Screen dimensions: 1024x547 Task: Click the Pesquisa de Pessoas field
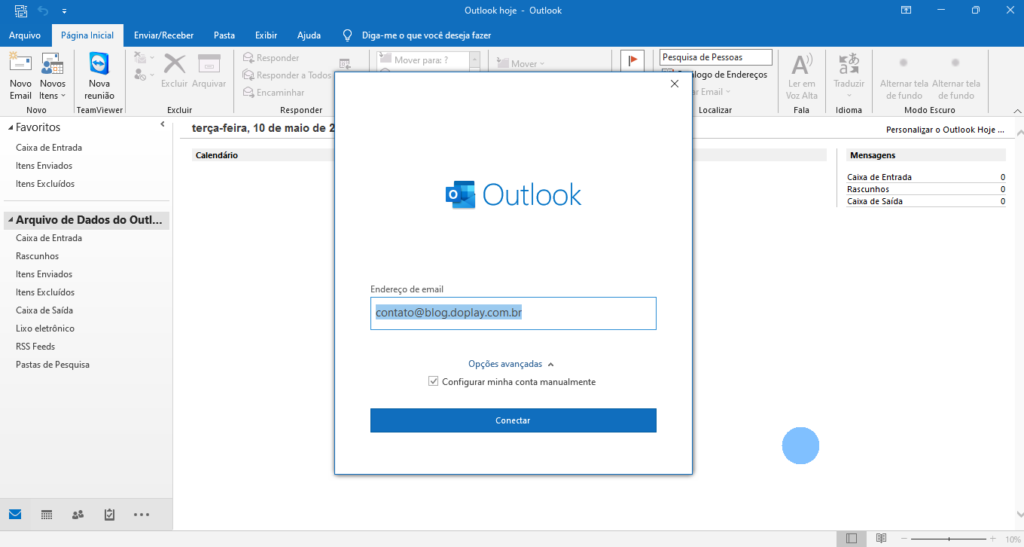pos(716,57)
